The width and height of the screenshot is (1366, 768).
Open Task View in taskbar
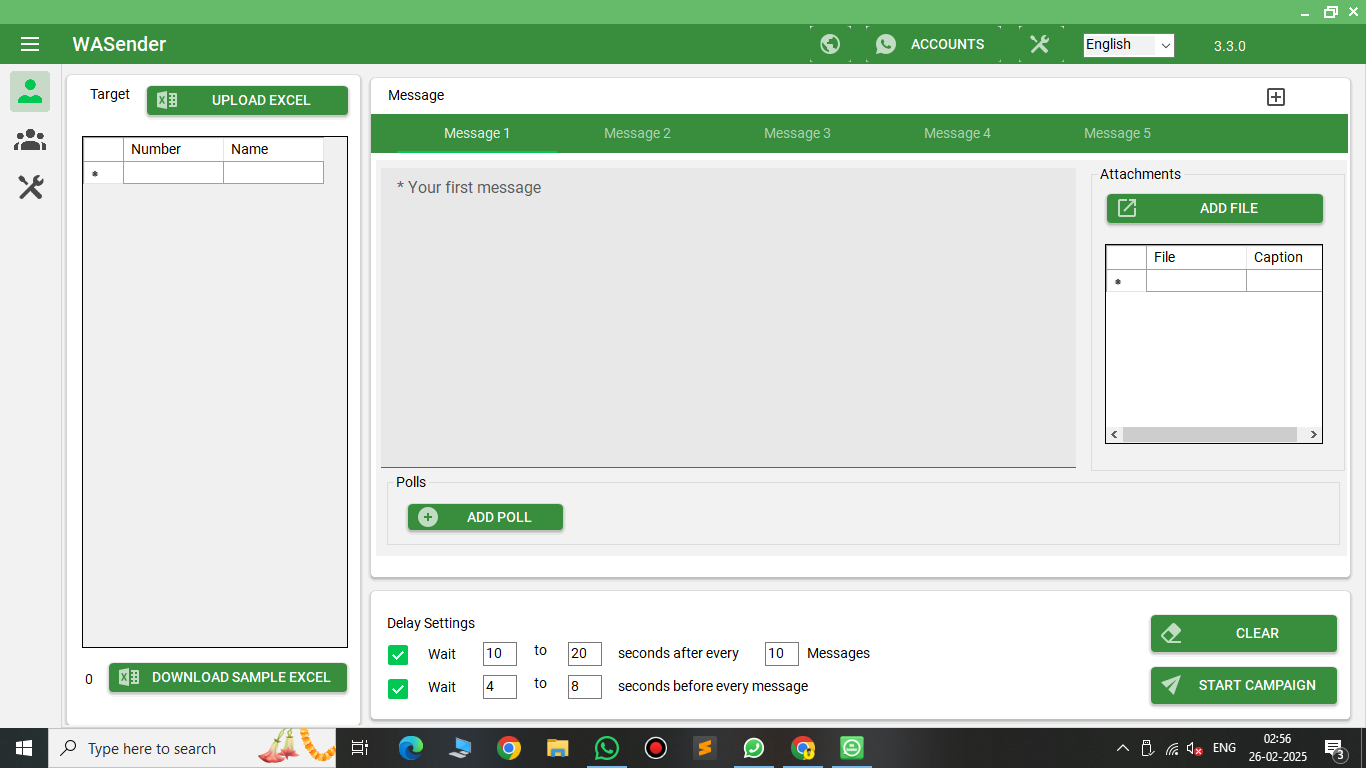(x=360, y=748)
